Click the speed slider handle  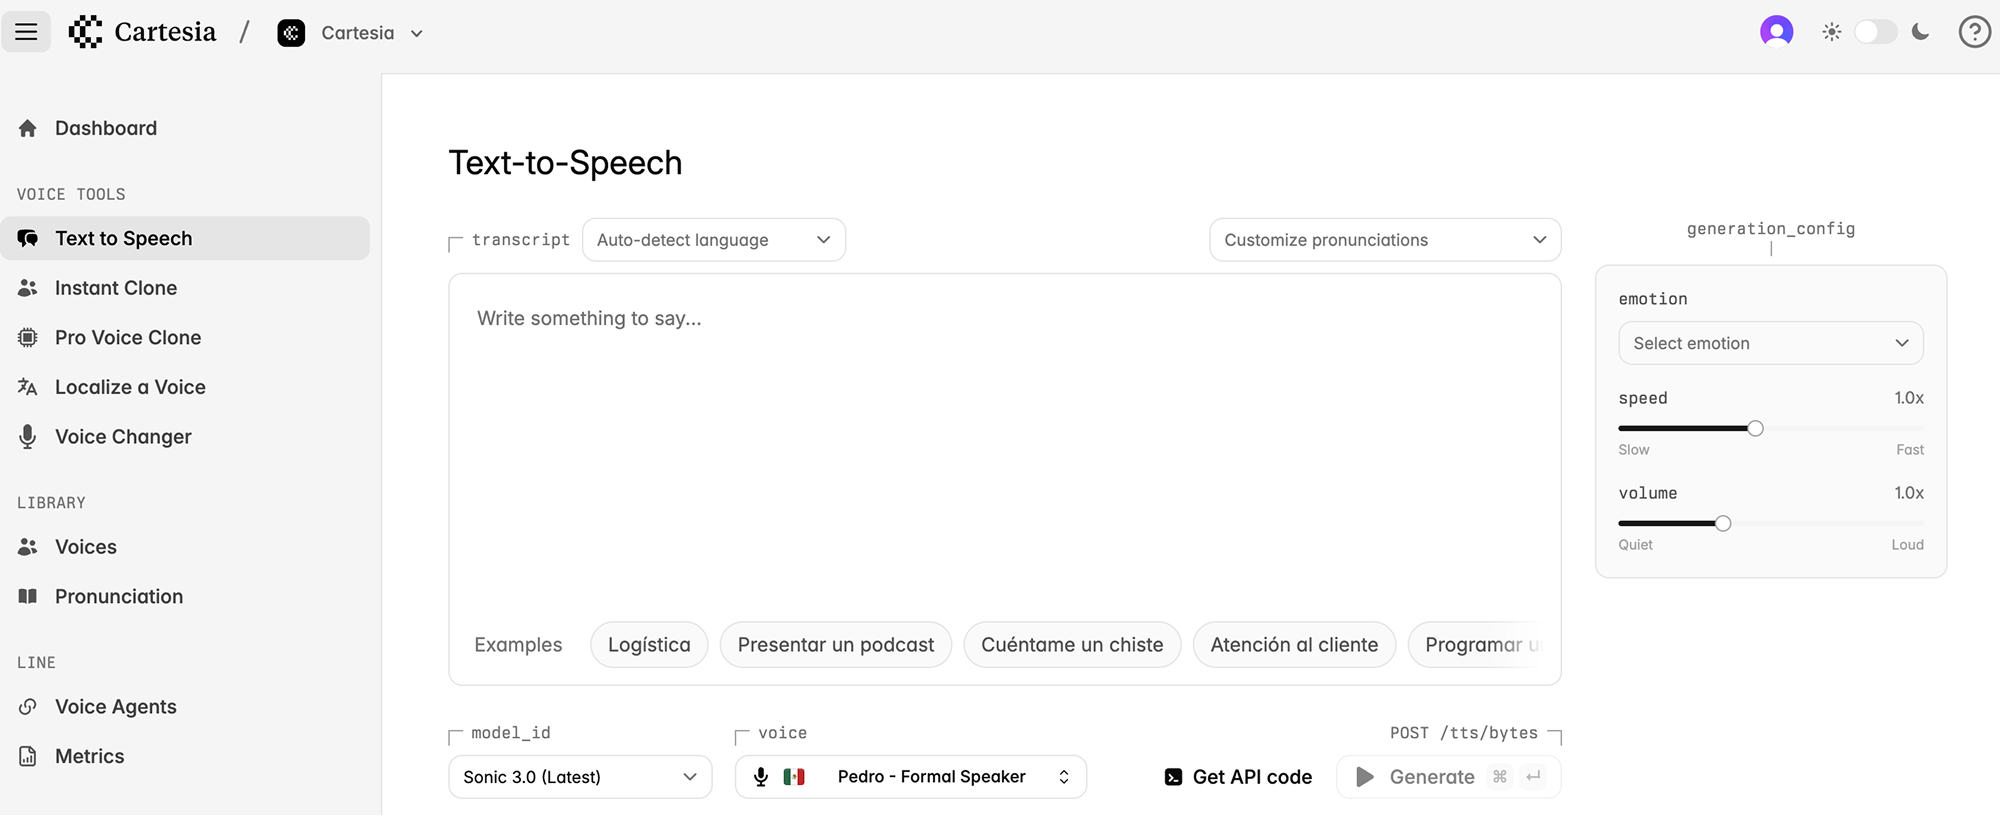(1755, 428)
